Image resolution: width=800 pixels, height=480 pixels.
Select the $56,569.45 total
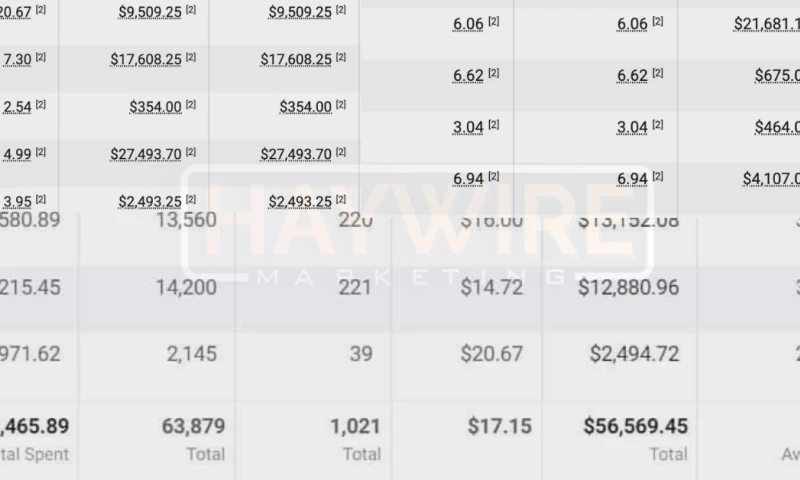tap(635, 427)
